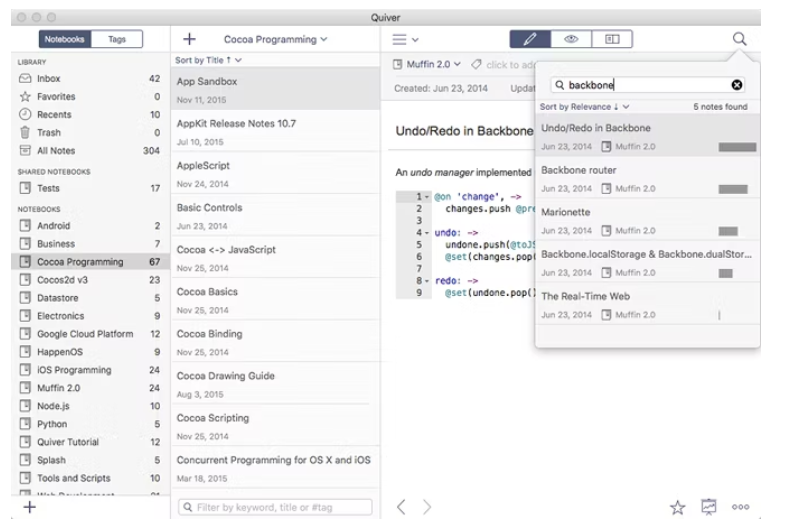Open the Inbox library item
The height and width of the screenshot is (530, 794).
pyautogui.click(x=90, y=78)
